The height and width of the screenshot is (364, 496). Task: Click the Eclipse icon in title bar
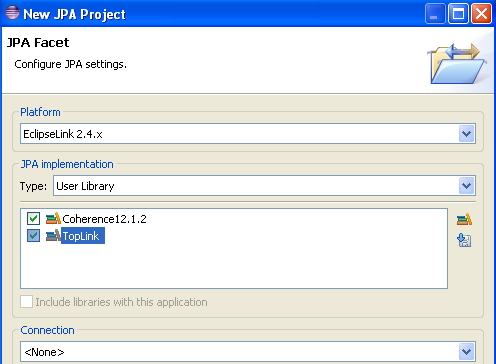(12, 13)
